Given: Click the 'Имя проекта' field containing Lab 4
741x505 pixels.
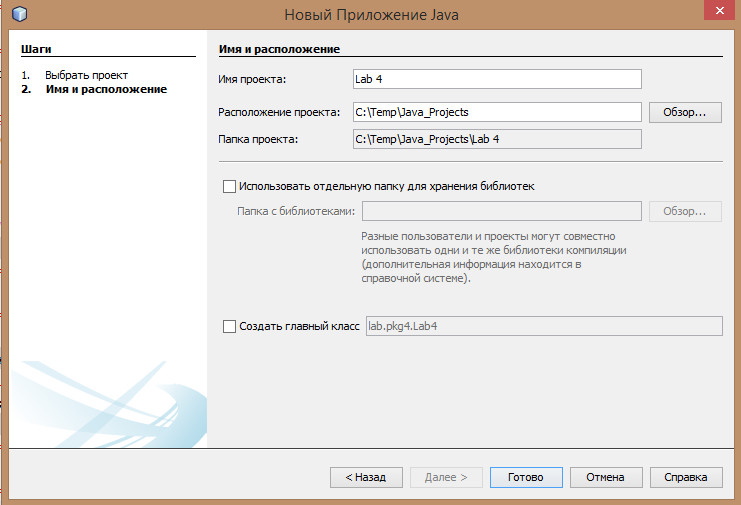Looking at the screenshot, I should [x=497, y=79].
